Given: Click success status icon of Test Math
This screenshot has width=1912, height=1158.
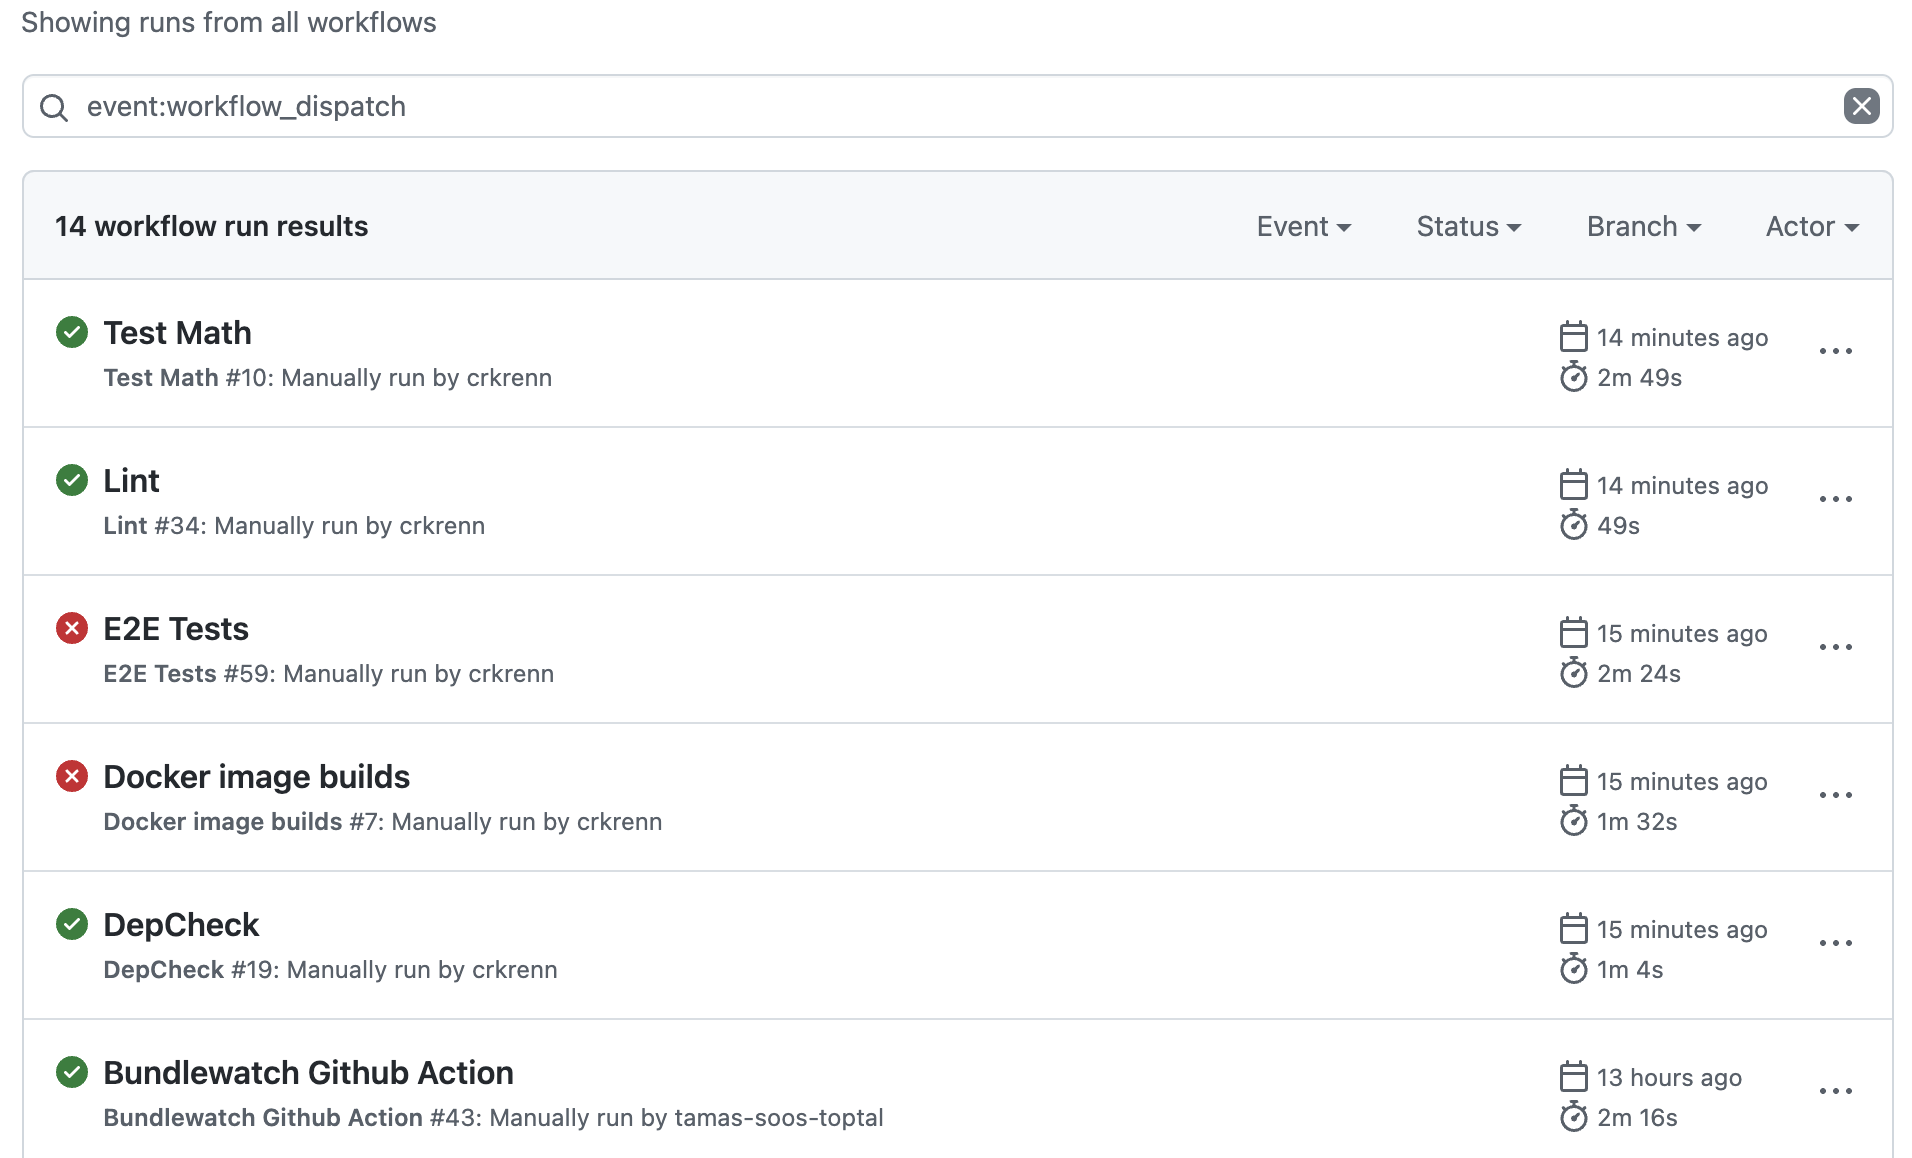Looking at the screenshot, I should point(72,332).
